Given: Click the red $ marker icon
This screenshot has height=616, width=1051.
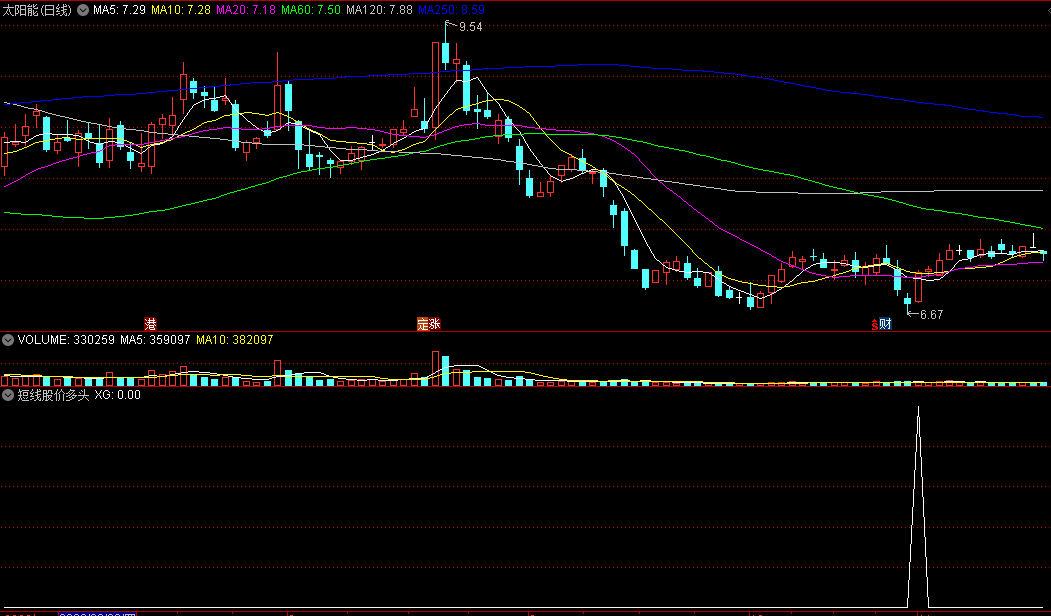Looking at the screenshot, I should pos(875,325).
